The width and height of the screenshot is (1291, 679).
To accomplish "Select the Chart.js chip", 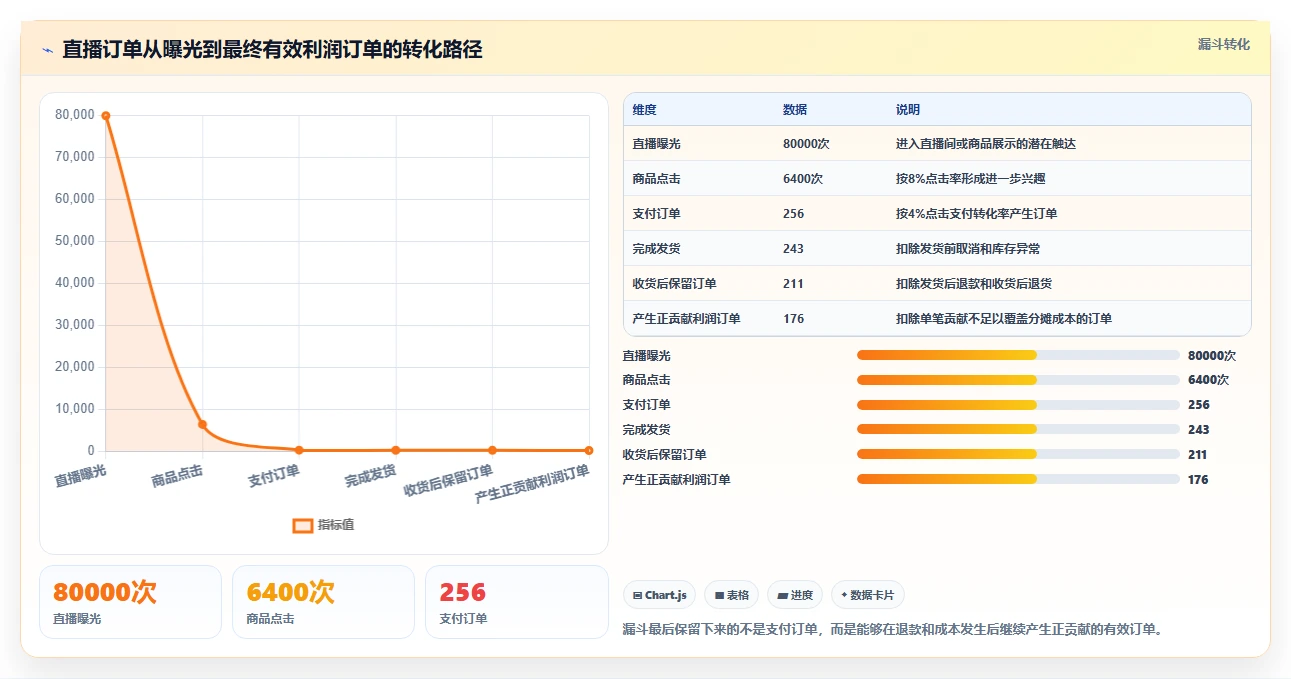I will pyautogui.click(x=660, y=595).
